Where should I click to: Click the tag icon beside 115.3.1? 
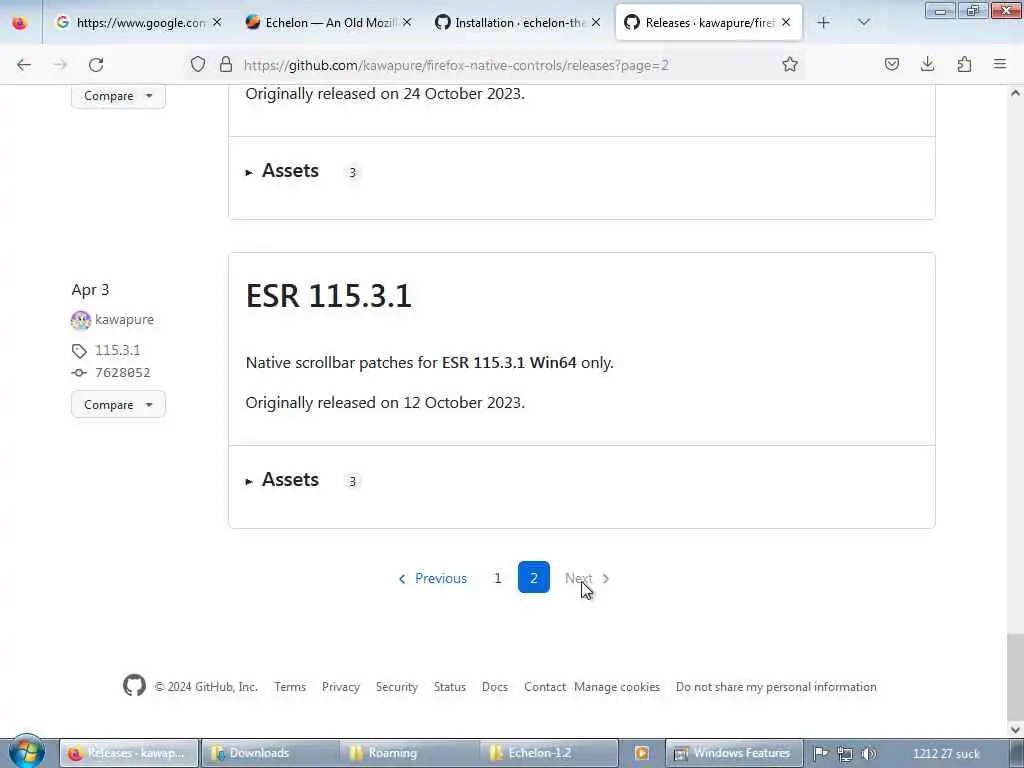pos(79,351)
